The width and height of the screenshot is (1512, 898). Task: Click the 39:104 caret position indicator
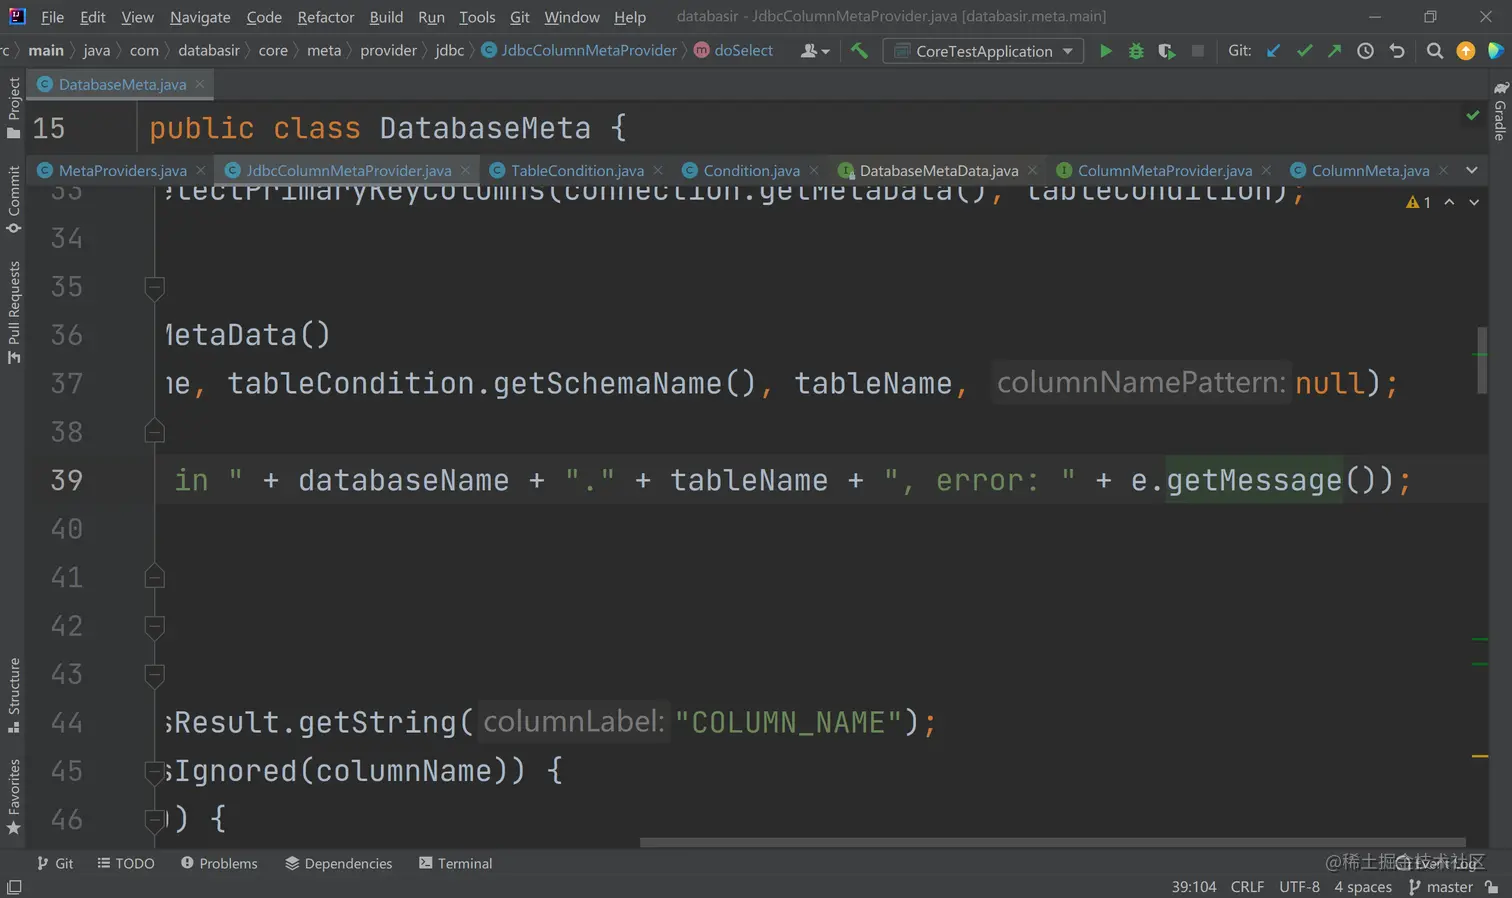click(1194, 887)
